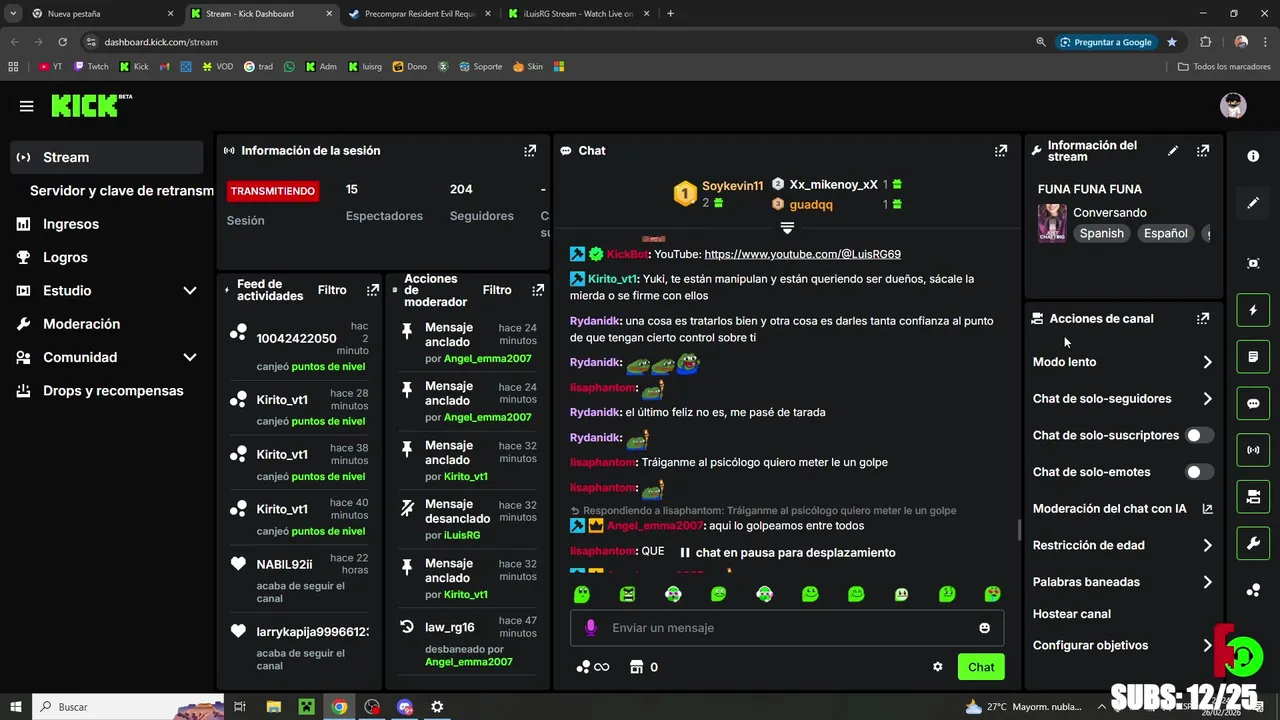1280x720 pixels.
Task: Click Hostear canal action
Action: 1072,614
